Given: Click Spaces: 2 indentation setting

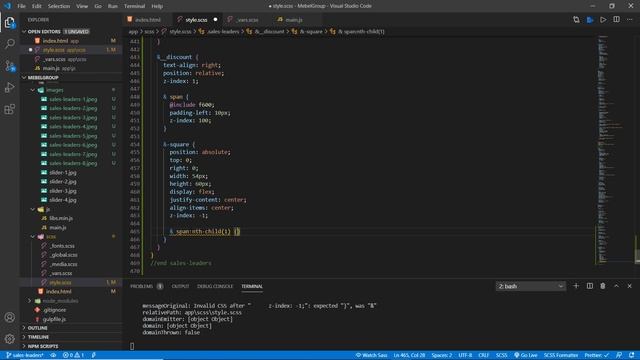Looking at the screenshot, I should tap(442, 355).
